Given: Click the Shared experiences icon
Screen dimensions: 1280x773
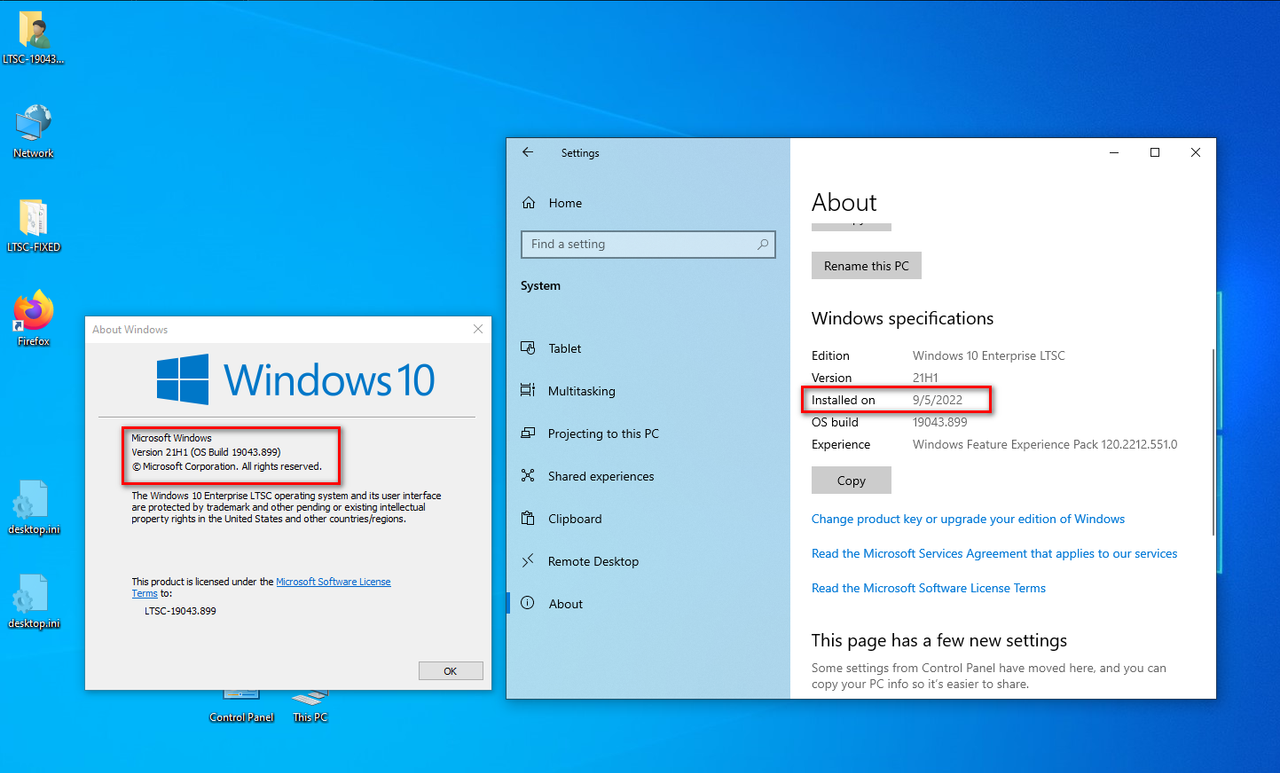Looking at the screenshot, I should pos(529,476).
